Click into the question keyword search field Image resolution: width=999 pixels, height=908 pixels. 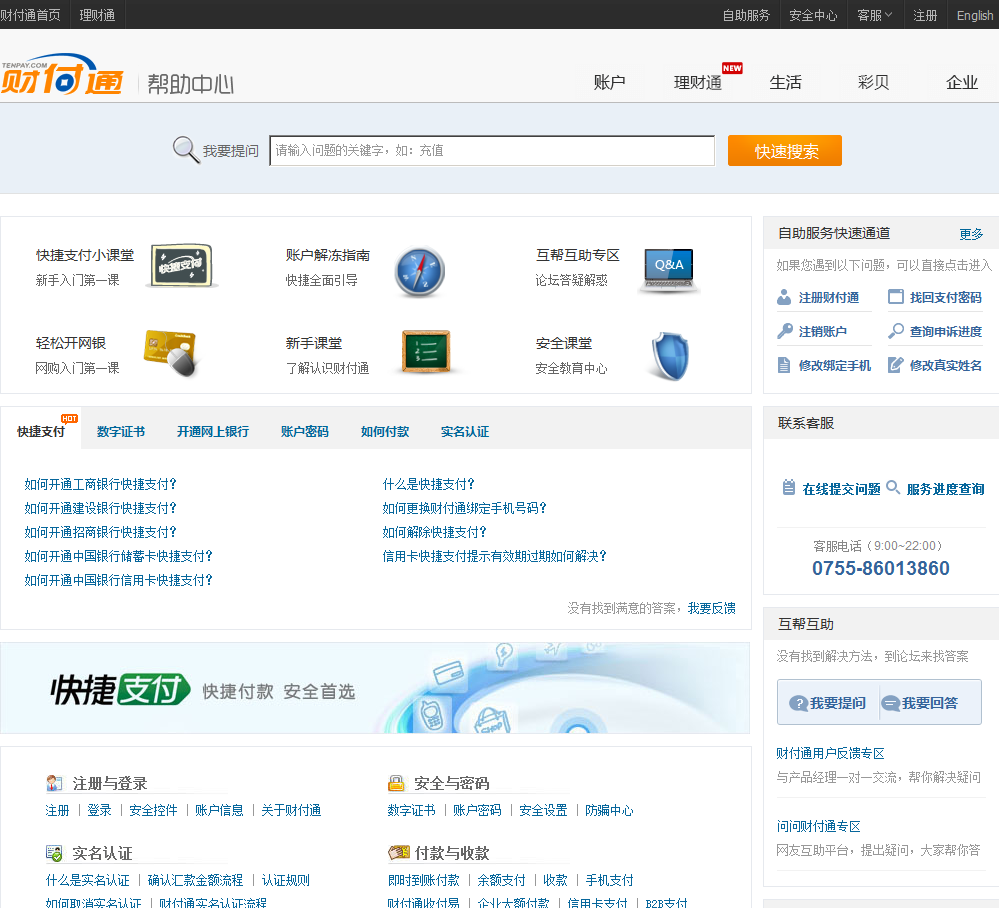pyautogui.click(x=492, y=150)
